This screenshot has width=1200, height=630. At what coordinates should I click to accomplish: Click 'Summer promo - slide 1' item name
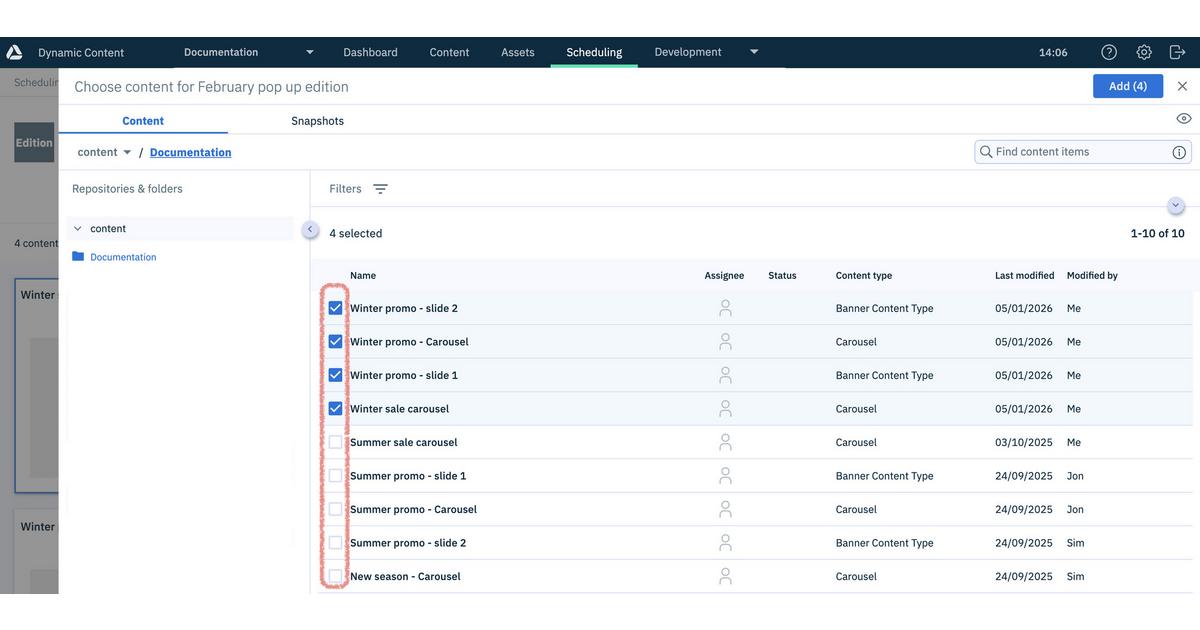pyautogui.click(x=408, y=476)
